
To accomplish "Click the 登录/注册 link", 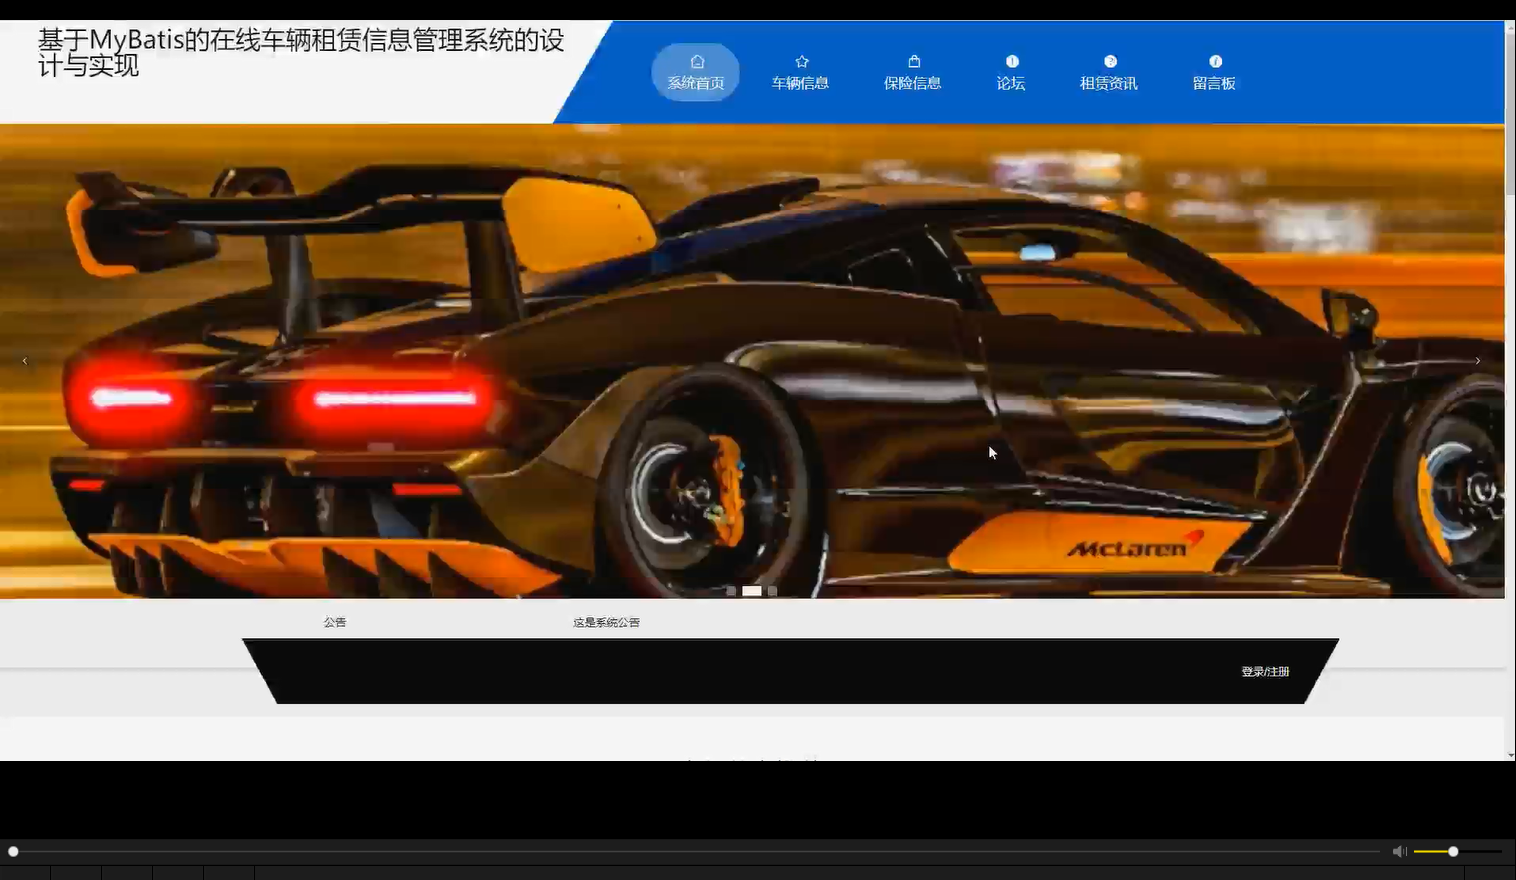I will click(x=1265, y=672).
